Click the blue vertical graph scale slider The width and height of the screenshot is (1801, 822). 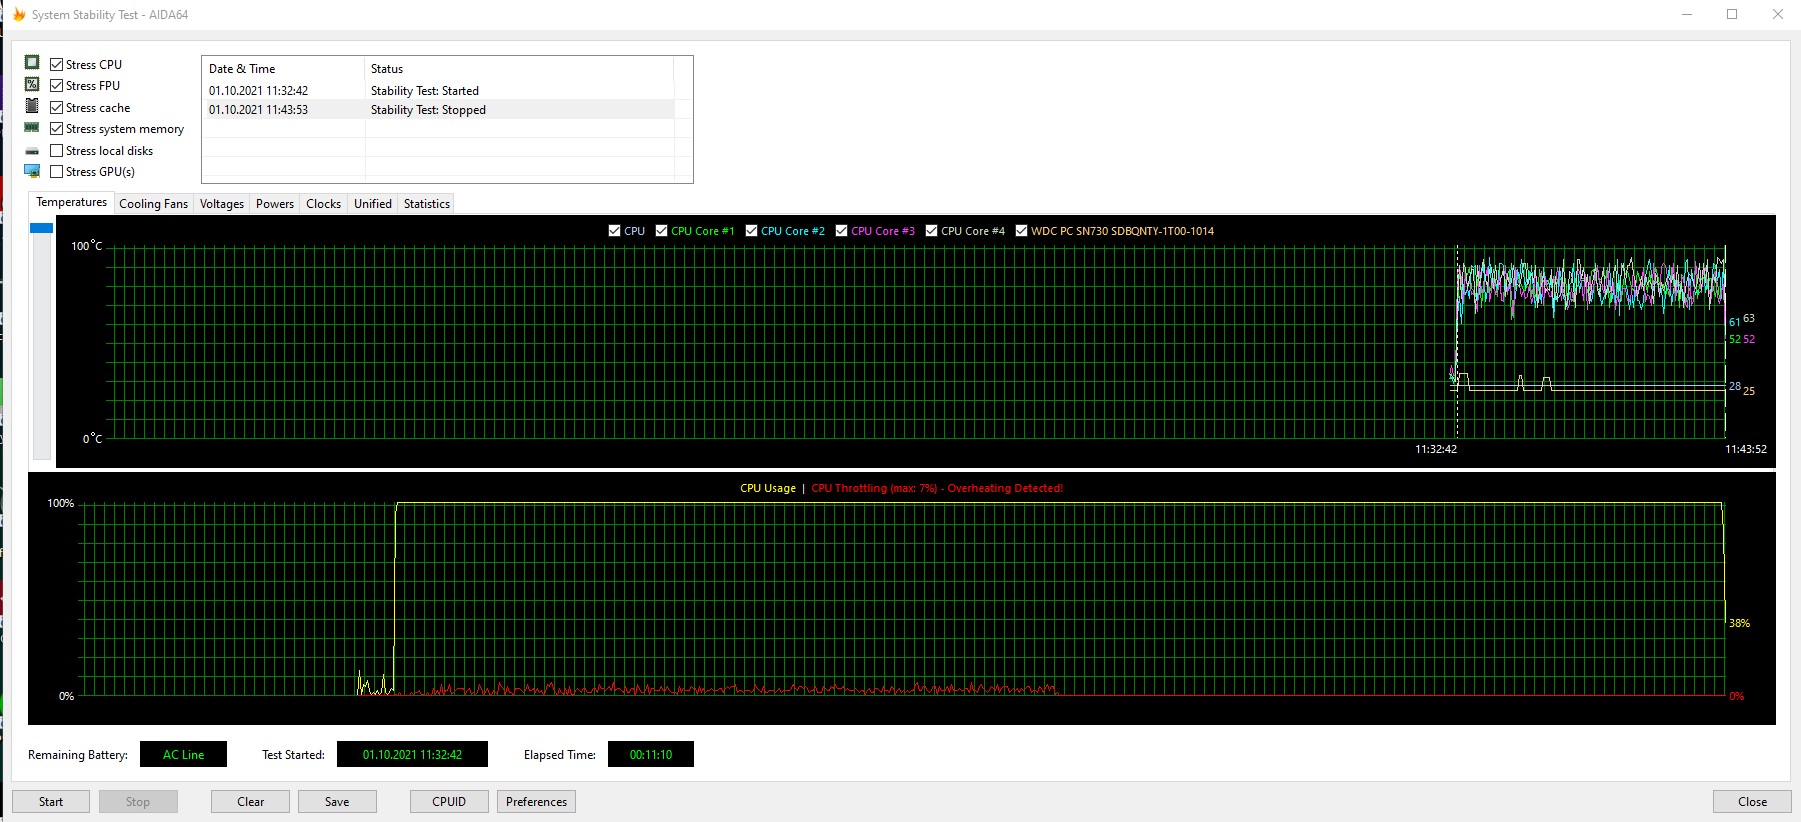pos(41,229)
